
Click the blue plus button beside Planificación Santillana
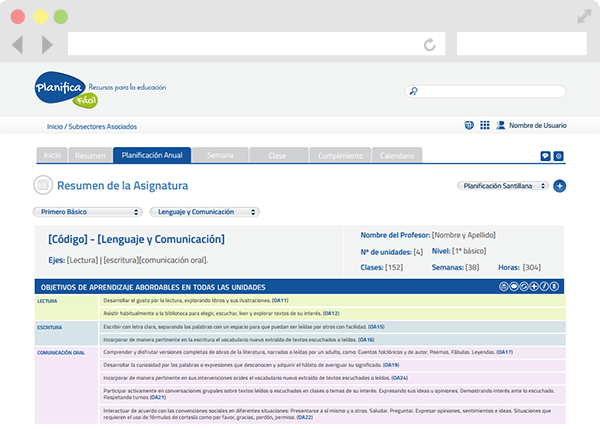coord(559,186)
